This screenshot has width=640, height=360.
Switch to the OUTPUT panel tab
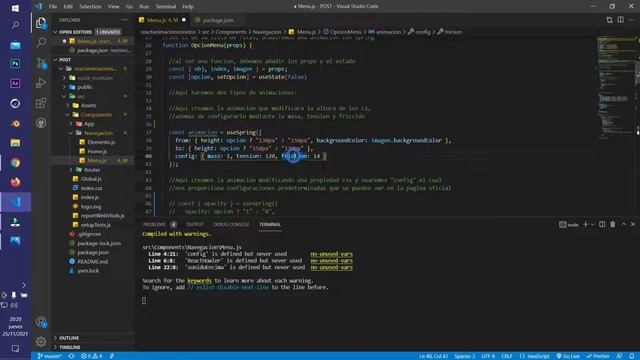pyautogui.click(x=195, y=224)
